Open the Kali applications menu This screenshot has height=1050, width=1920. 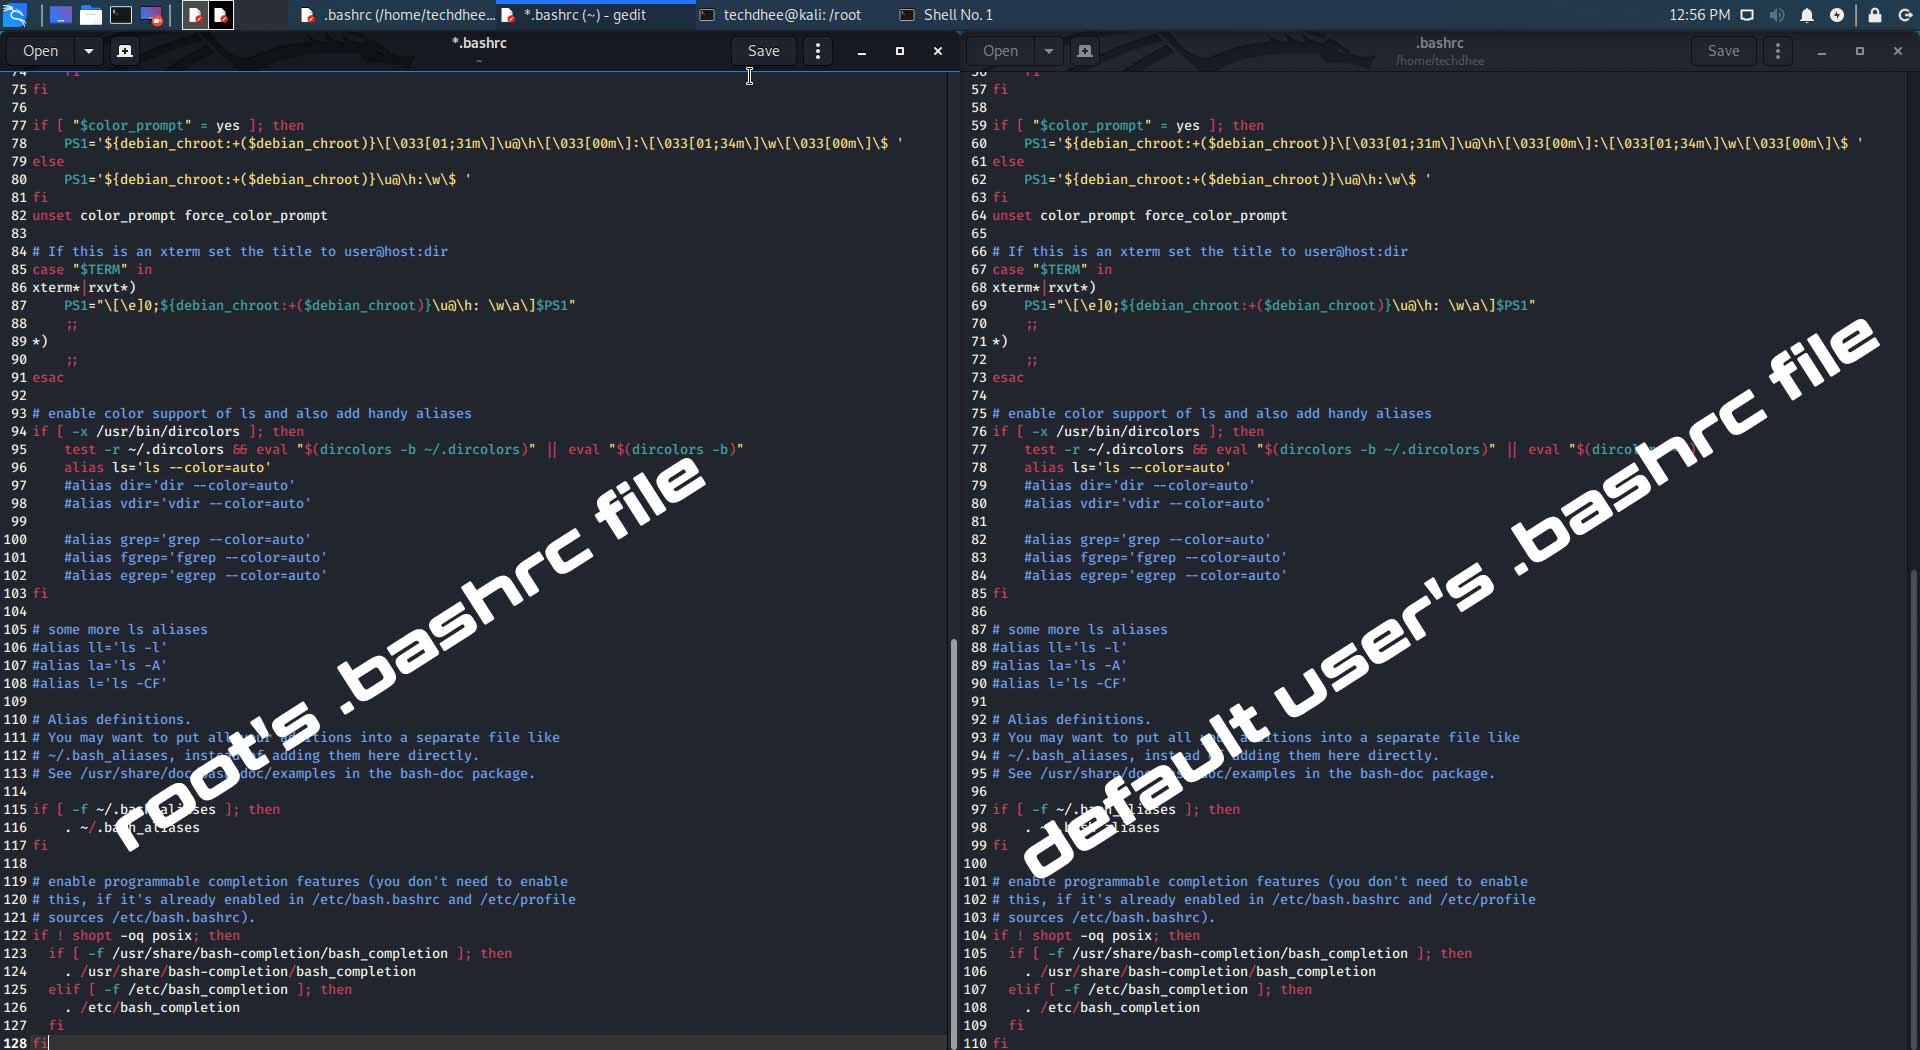pos(16,15)
